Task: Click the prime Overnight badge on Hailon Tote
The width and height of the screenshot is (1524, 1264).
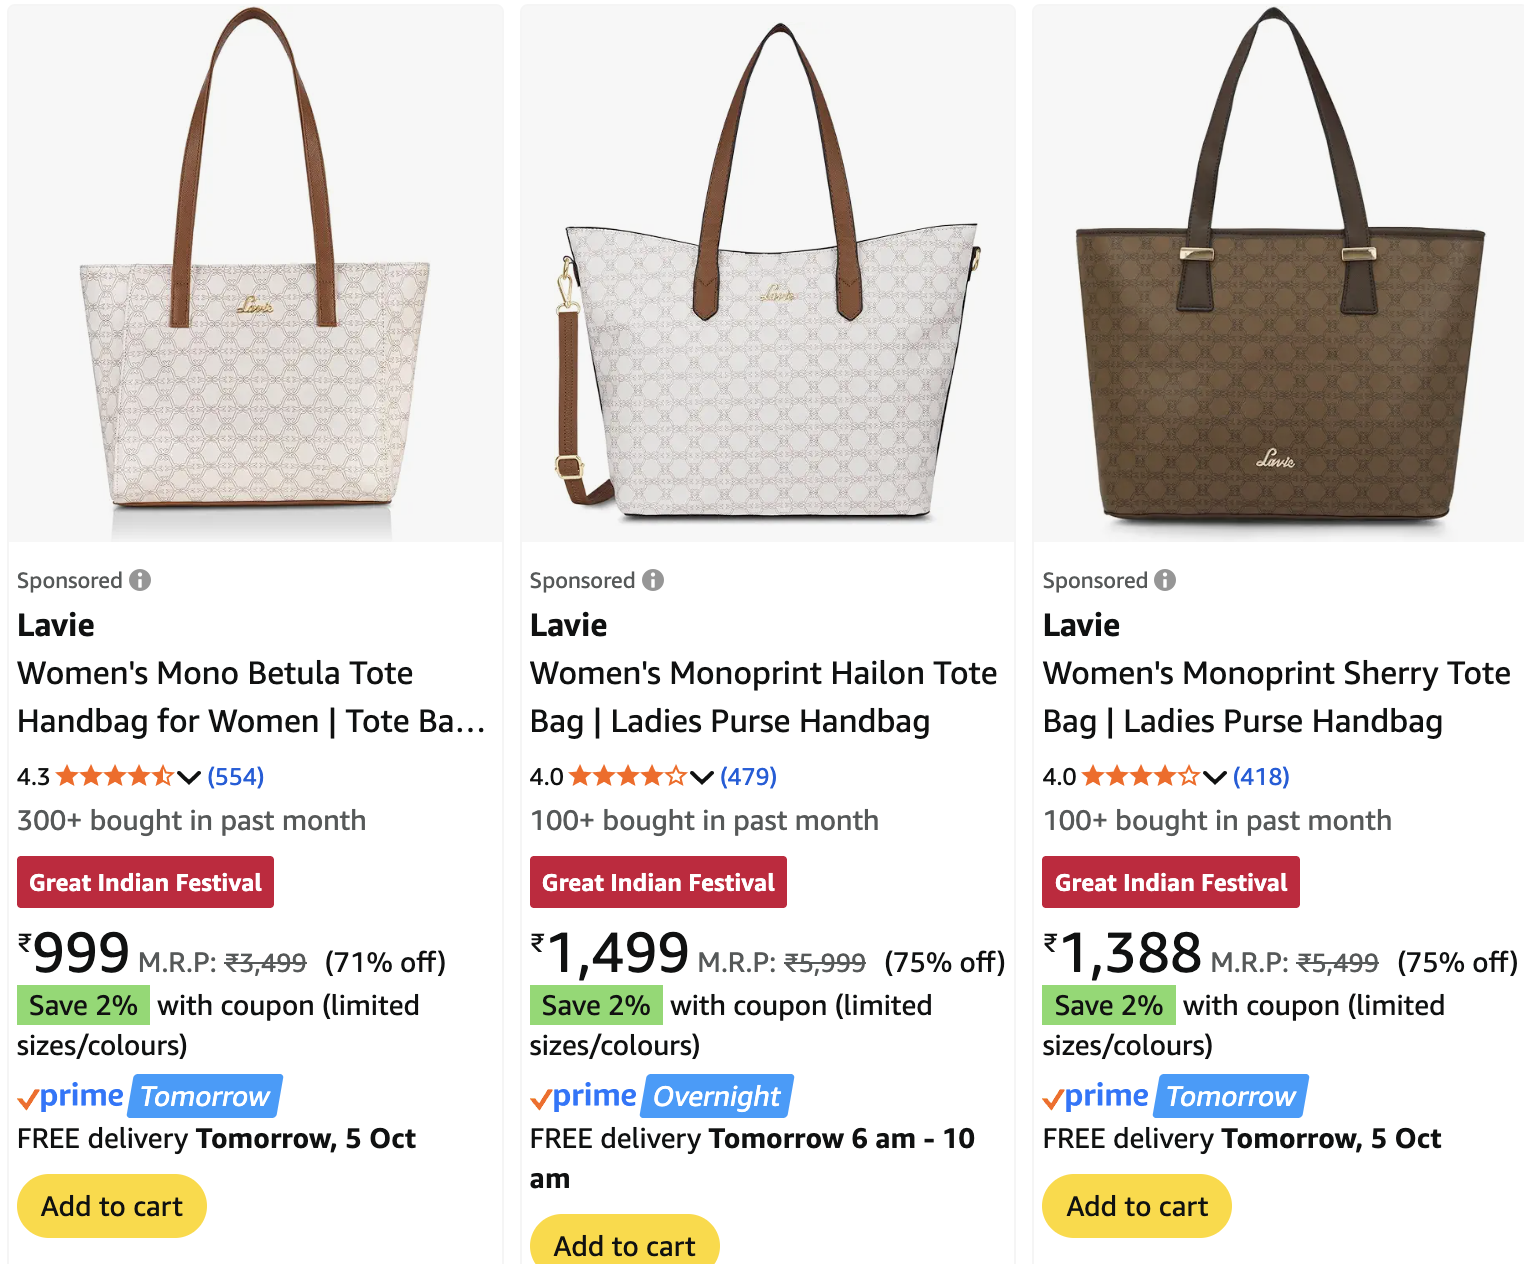Action: point(662,1096)
